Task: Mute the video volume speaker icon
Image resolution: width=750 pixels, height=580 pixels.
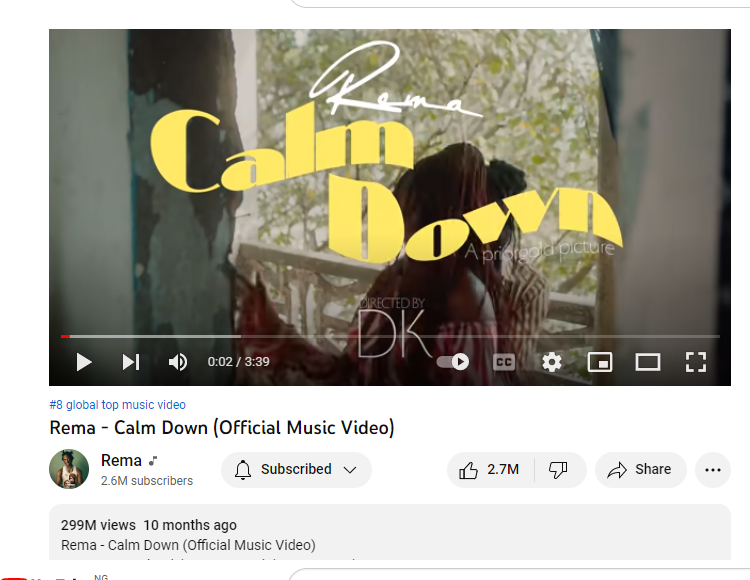Action: point(177,362)
